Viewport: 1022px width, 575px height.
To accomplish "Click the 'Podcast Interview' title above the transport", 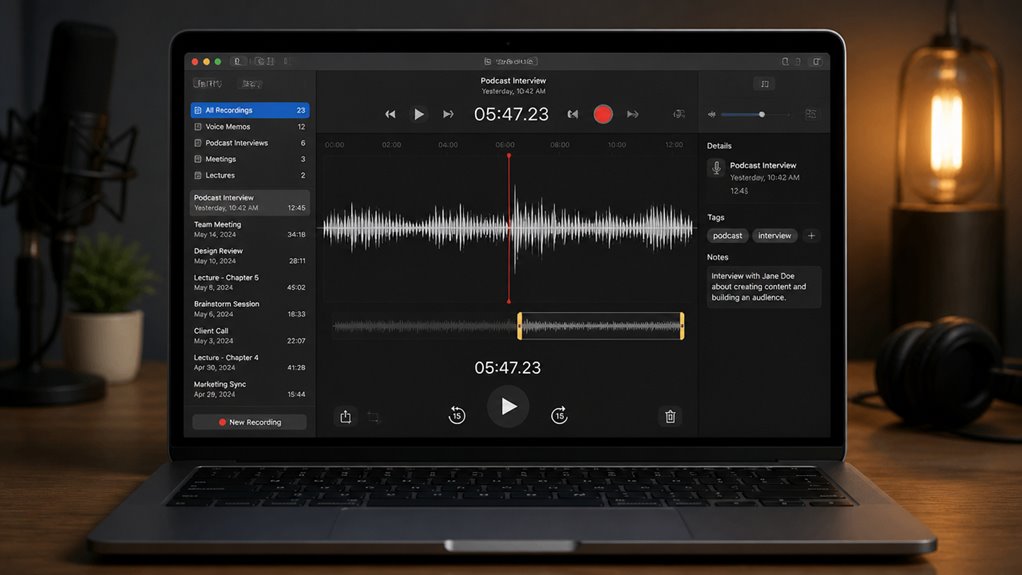I will [513, 81].
